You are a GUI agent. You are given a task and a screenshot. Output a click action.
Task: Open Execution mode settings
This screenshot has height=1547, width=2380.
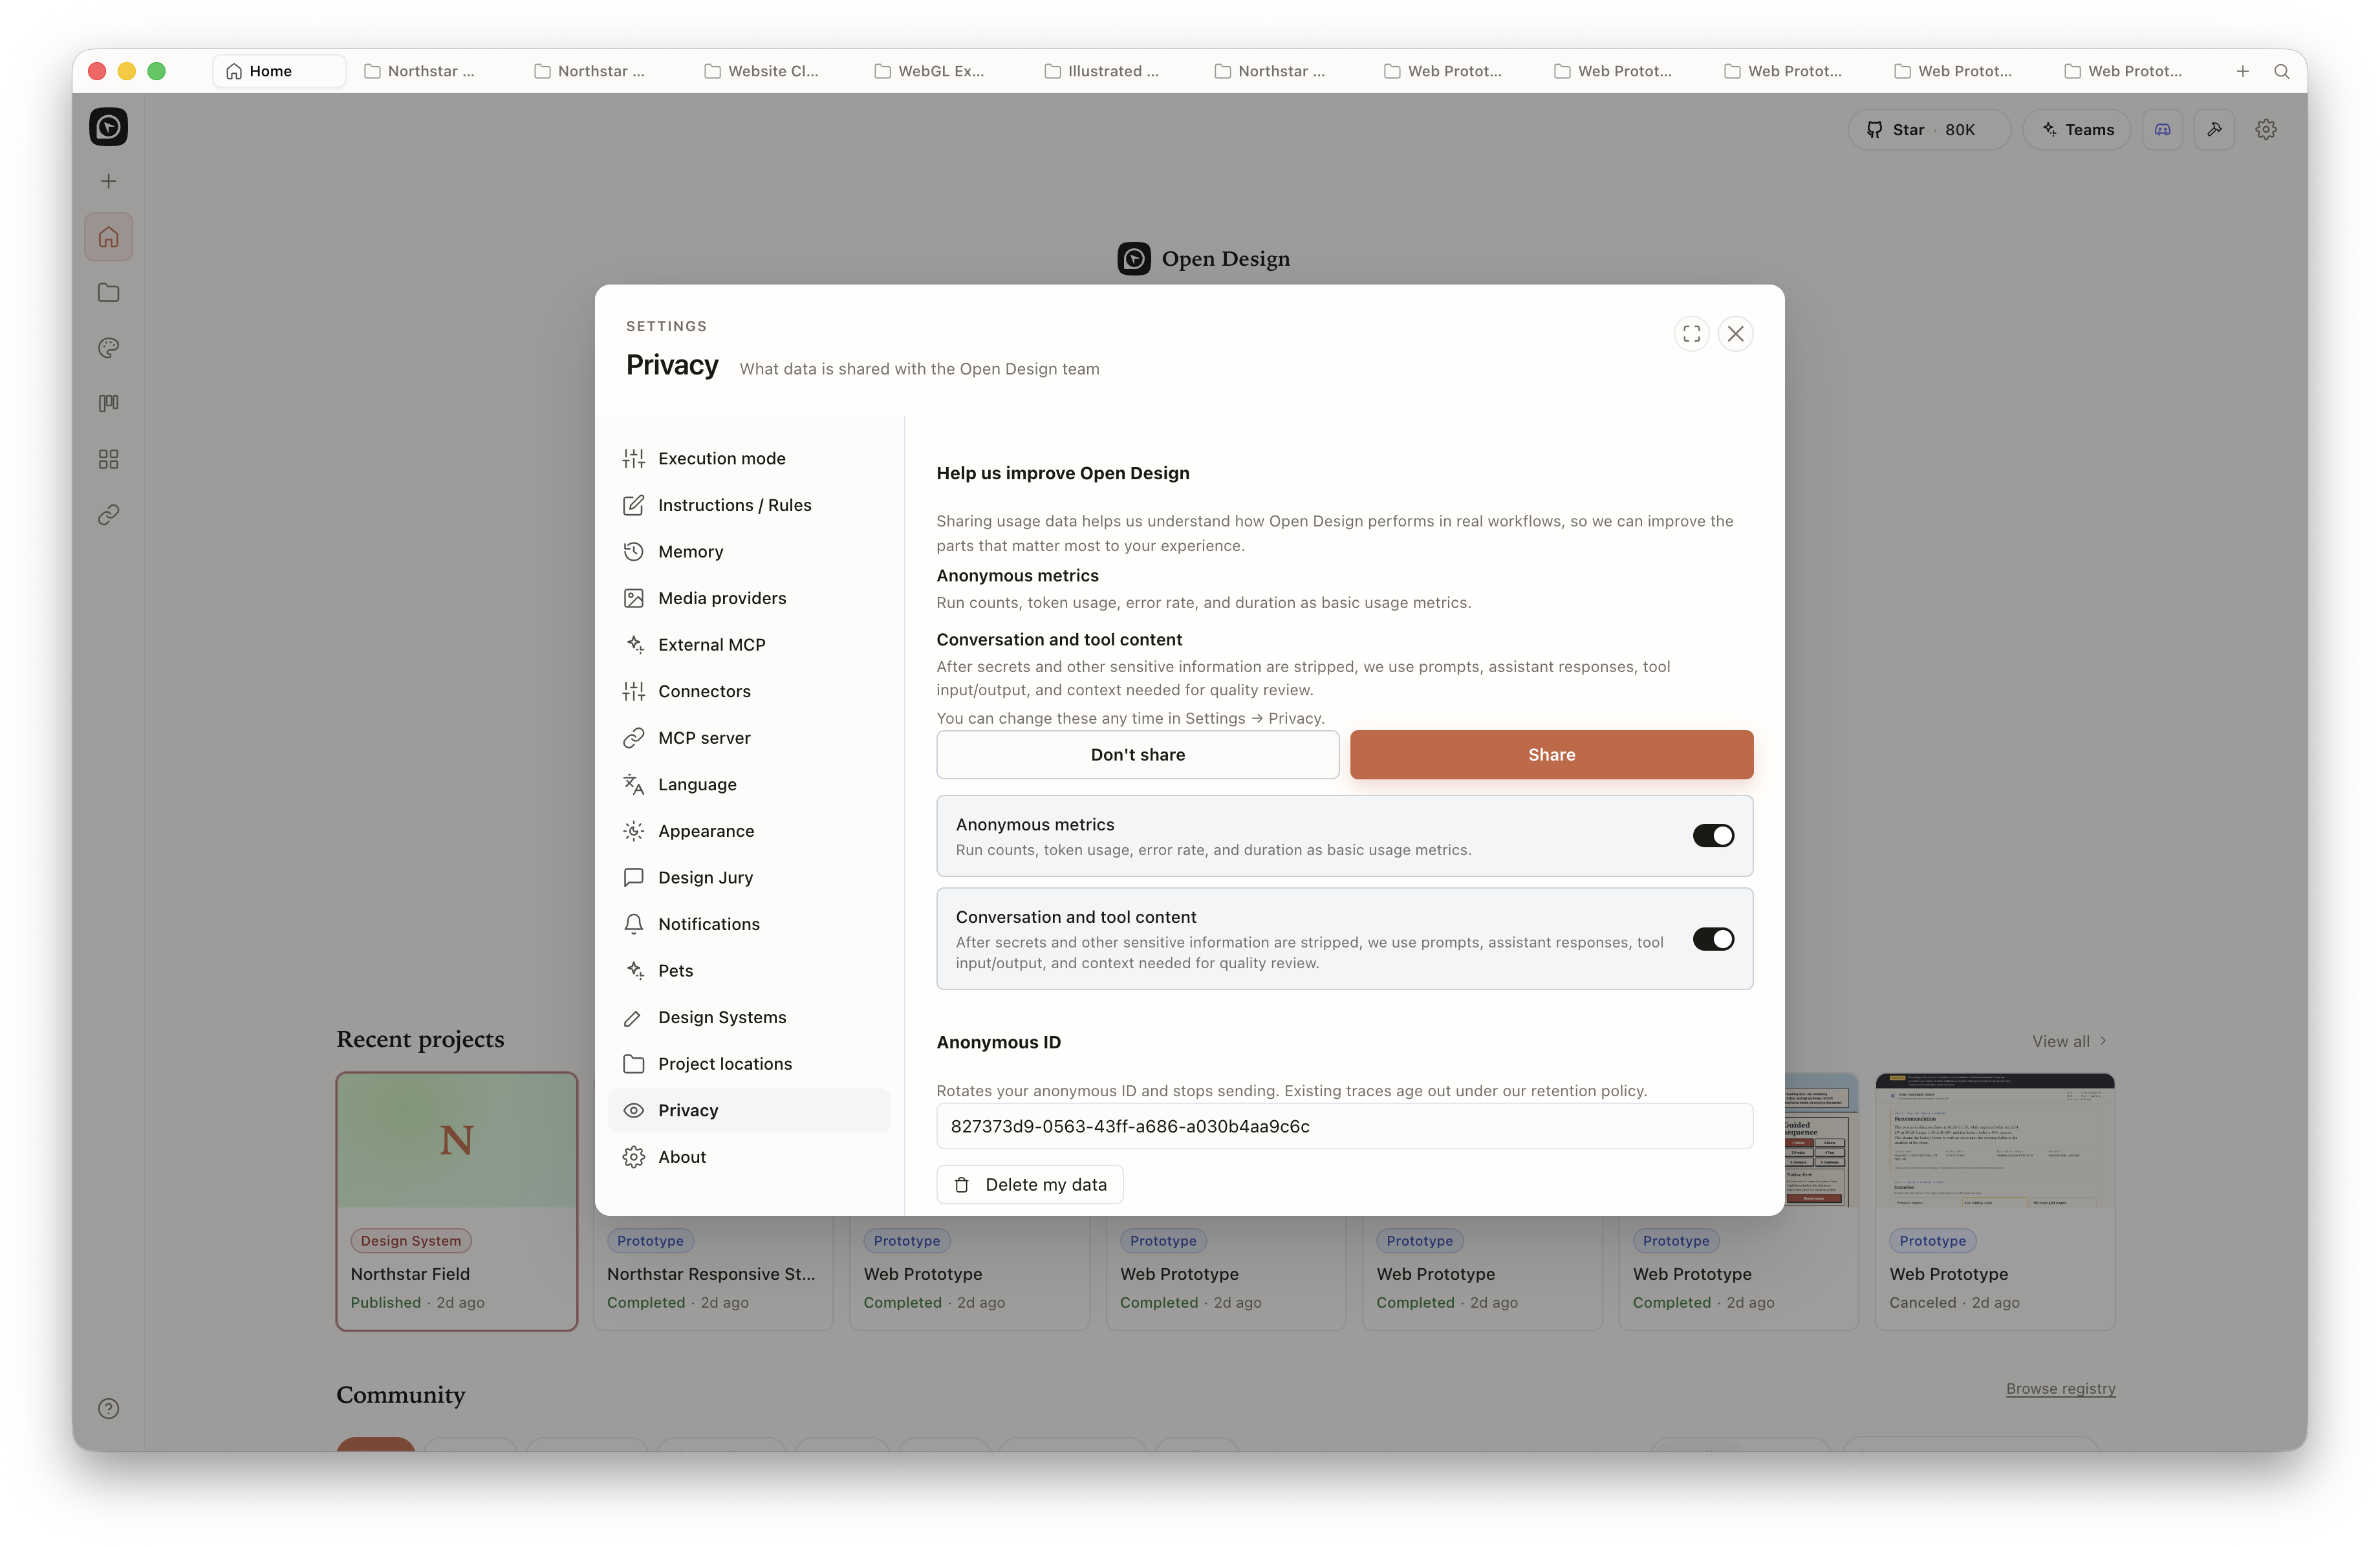[749, 458]
